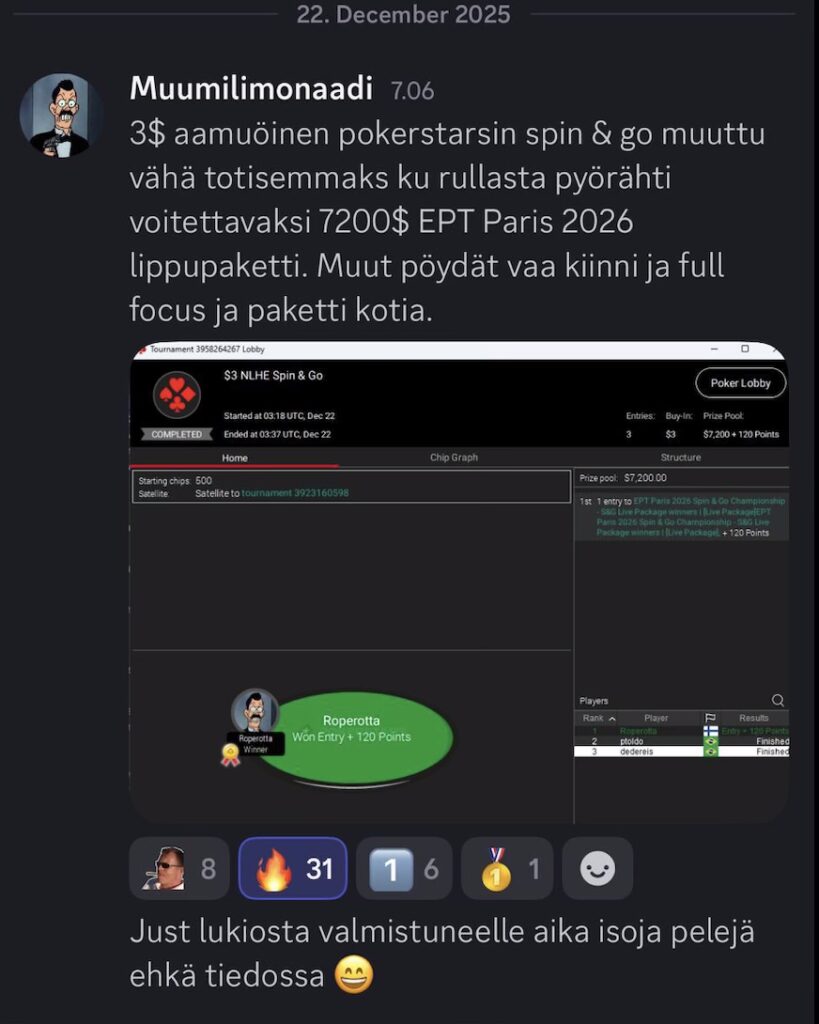Click the players search magnifier icon
This screenshot has height=1024, width=819.
point(778,700)
